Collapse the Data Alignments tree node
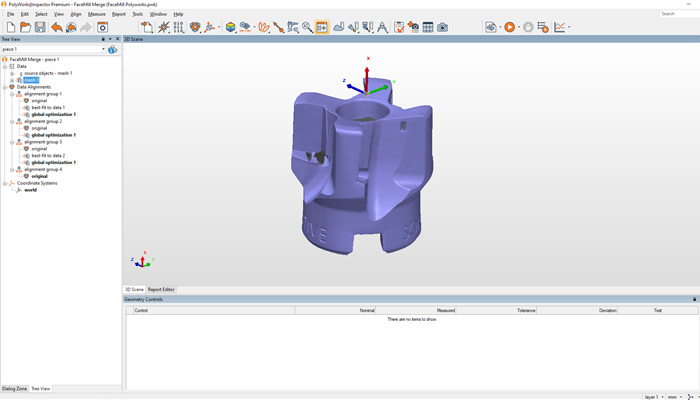Viewport: 700px width, 400px height. (6, 87)
